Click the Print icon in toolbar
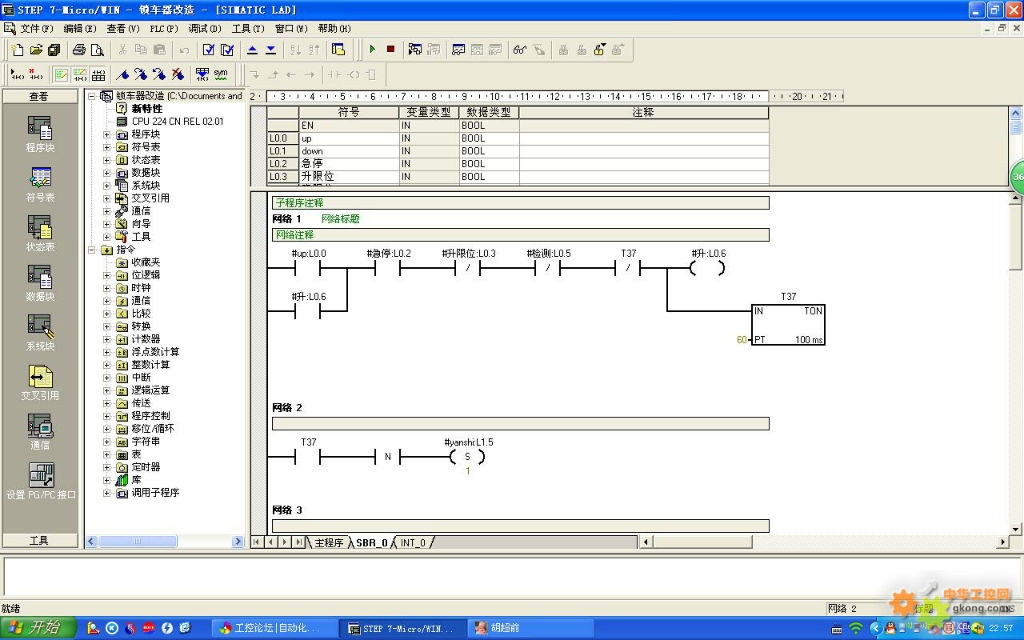1024x640 pixels. (x=79, y=50)
